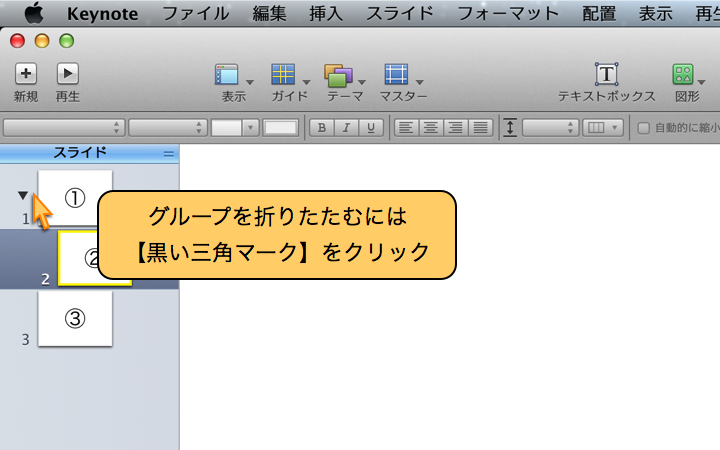Open the 図形 shapes icon

pyautogui.click(x=683, y=74)
